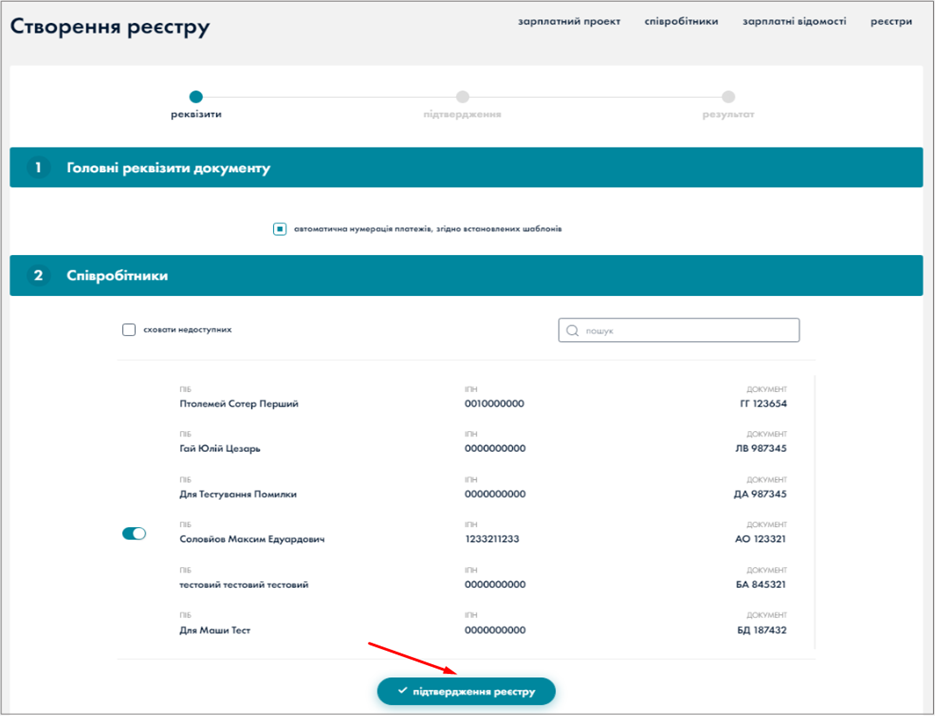Uncheck automatic payment numbering checkbox
Image resolution: width=935 pixels, height=716 pixels.
[280, 229]
